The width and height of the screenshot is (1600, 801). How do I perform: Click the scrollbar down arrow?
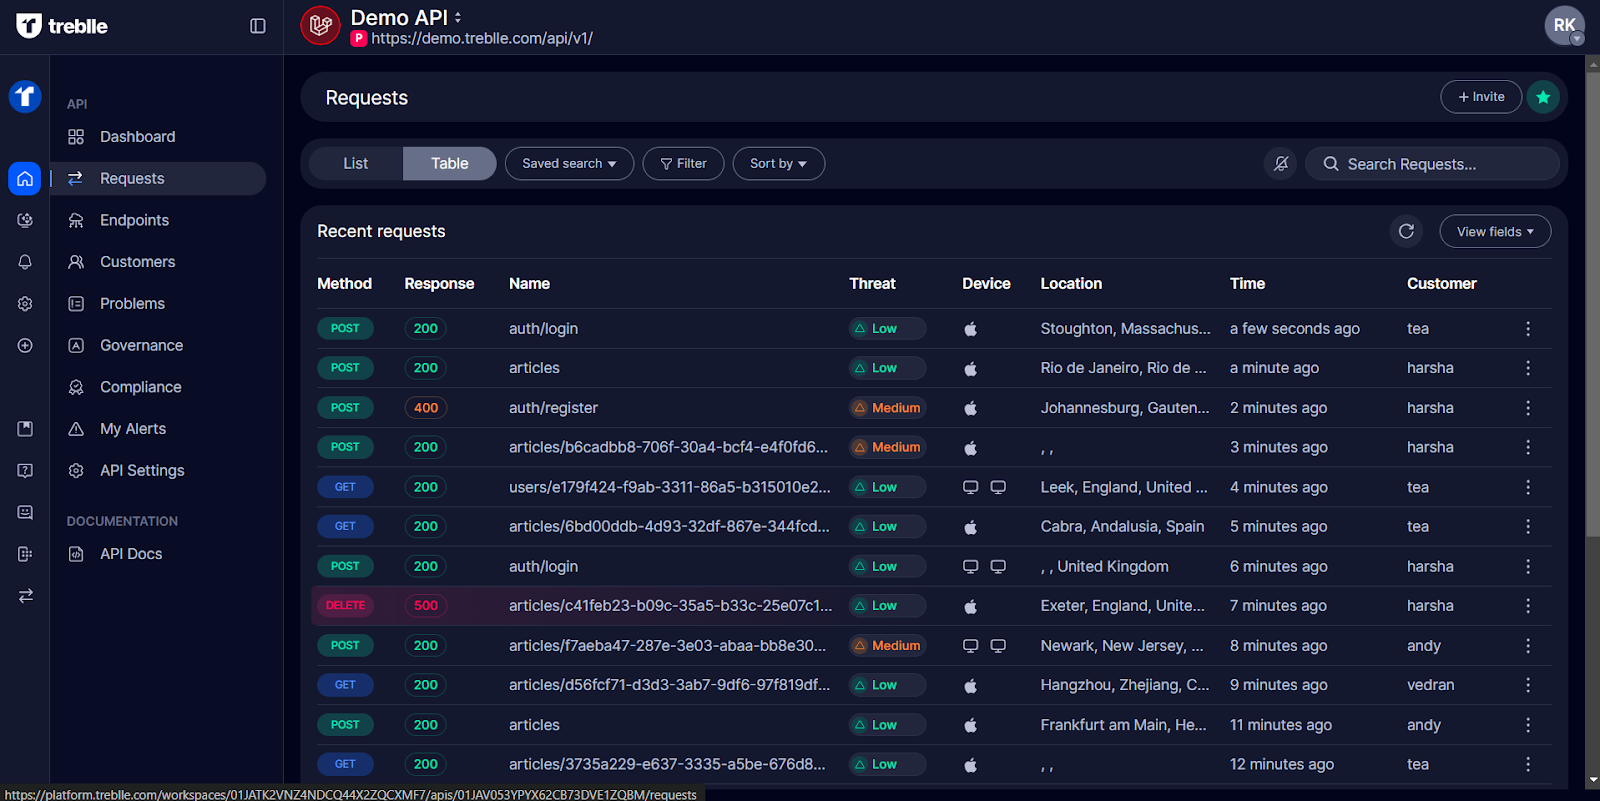click(x=1592, y=779)
